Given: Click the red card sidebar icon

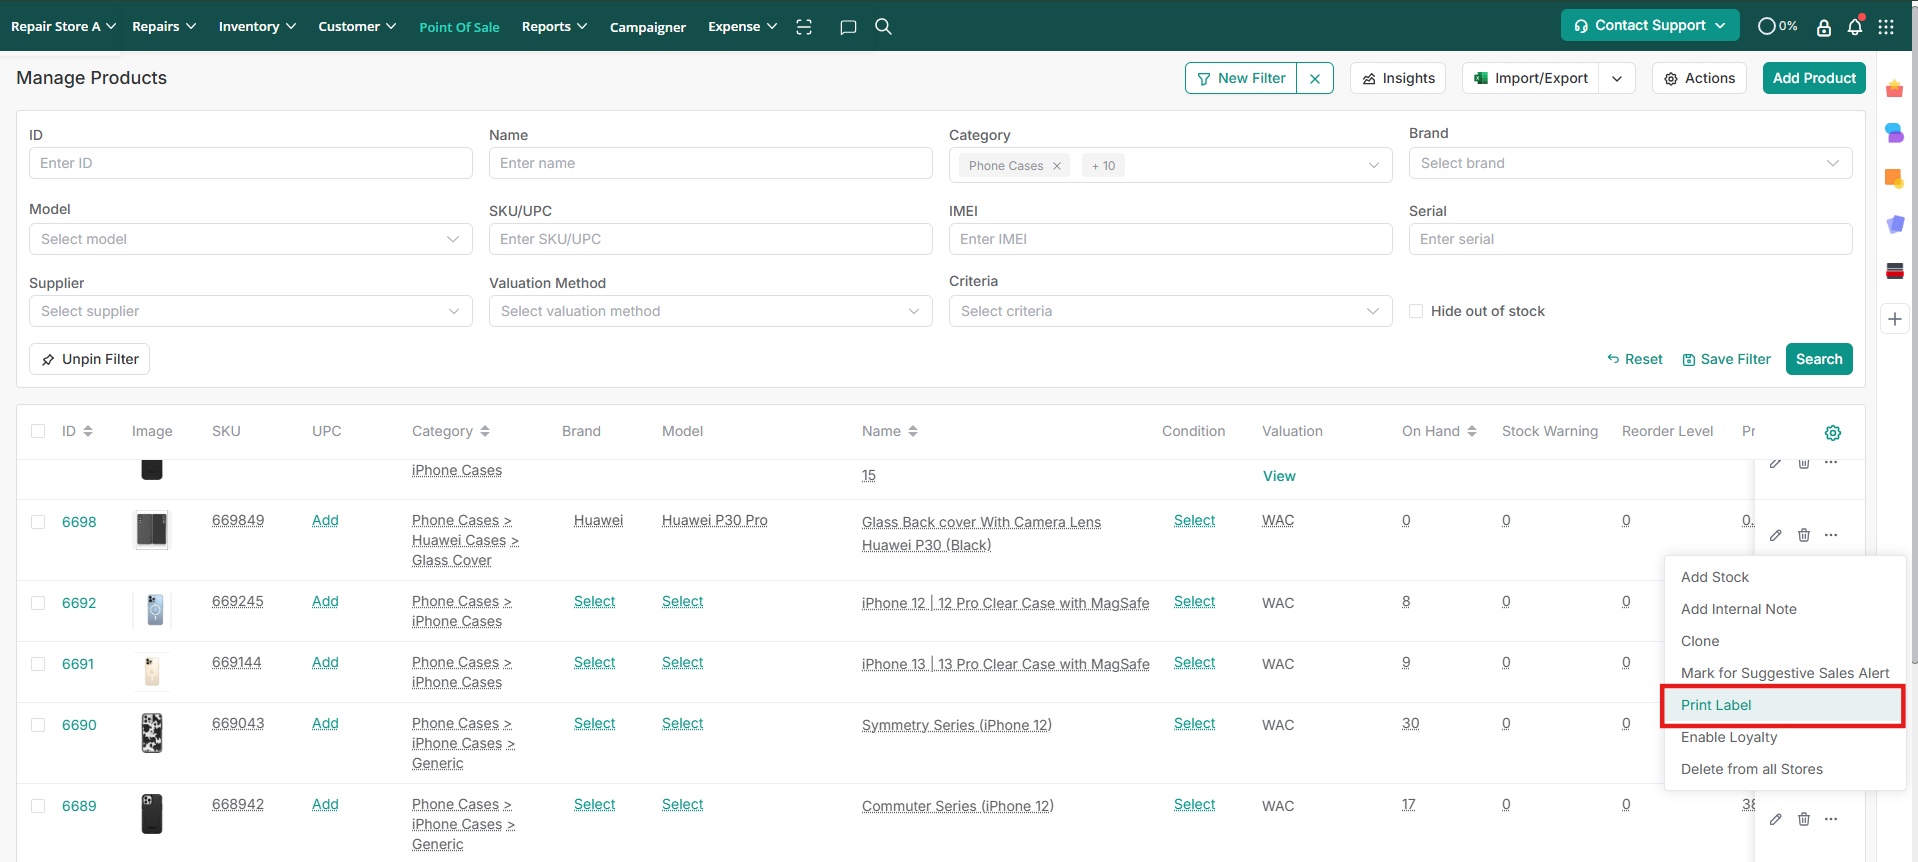Looking at the screenshot, I should (x=1894, y=270).
